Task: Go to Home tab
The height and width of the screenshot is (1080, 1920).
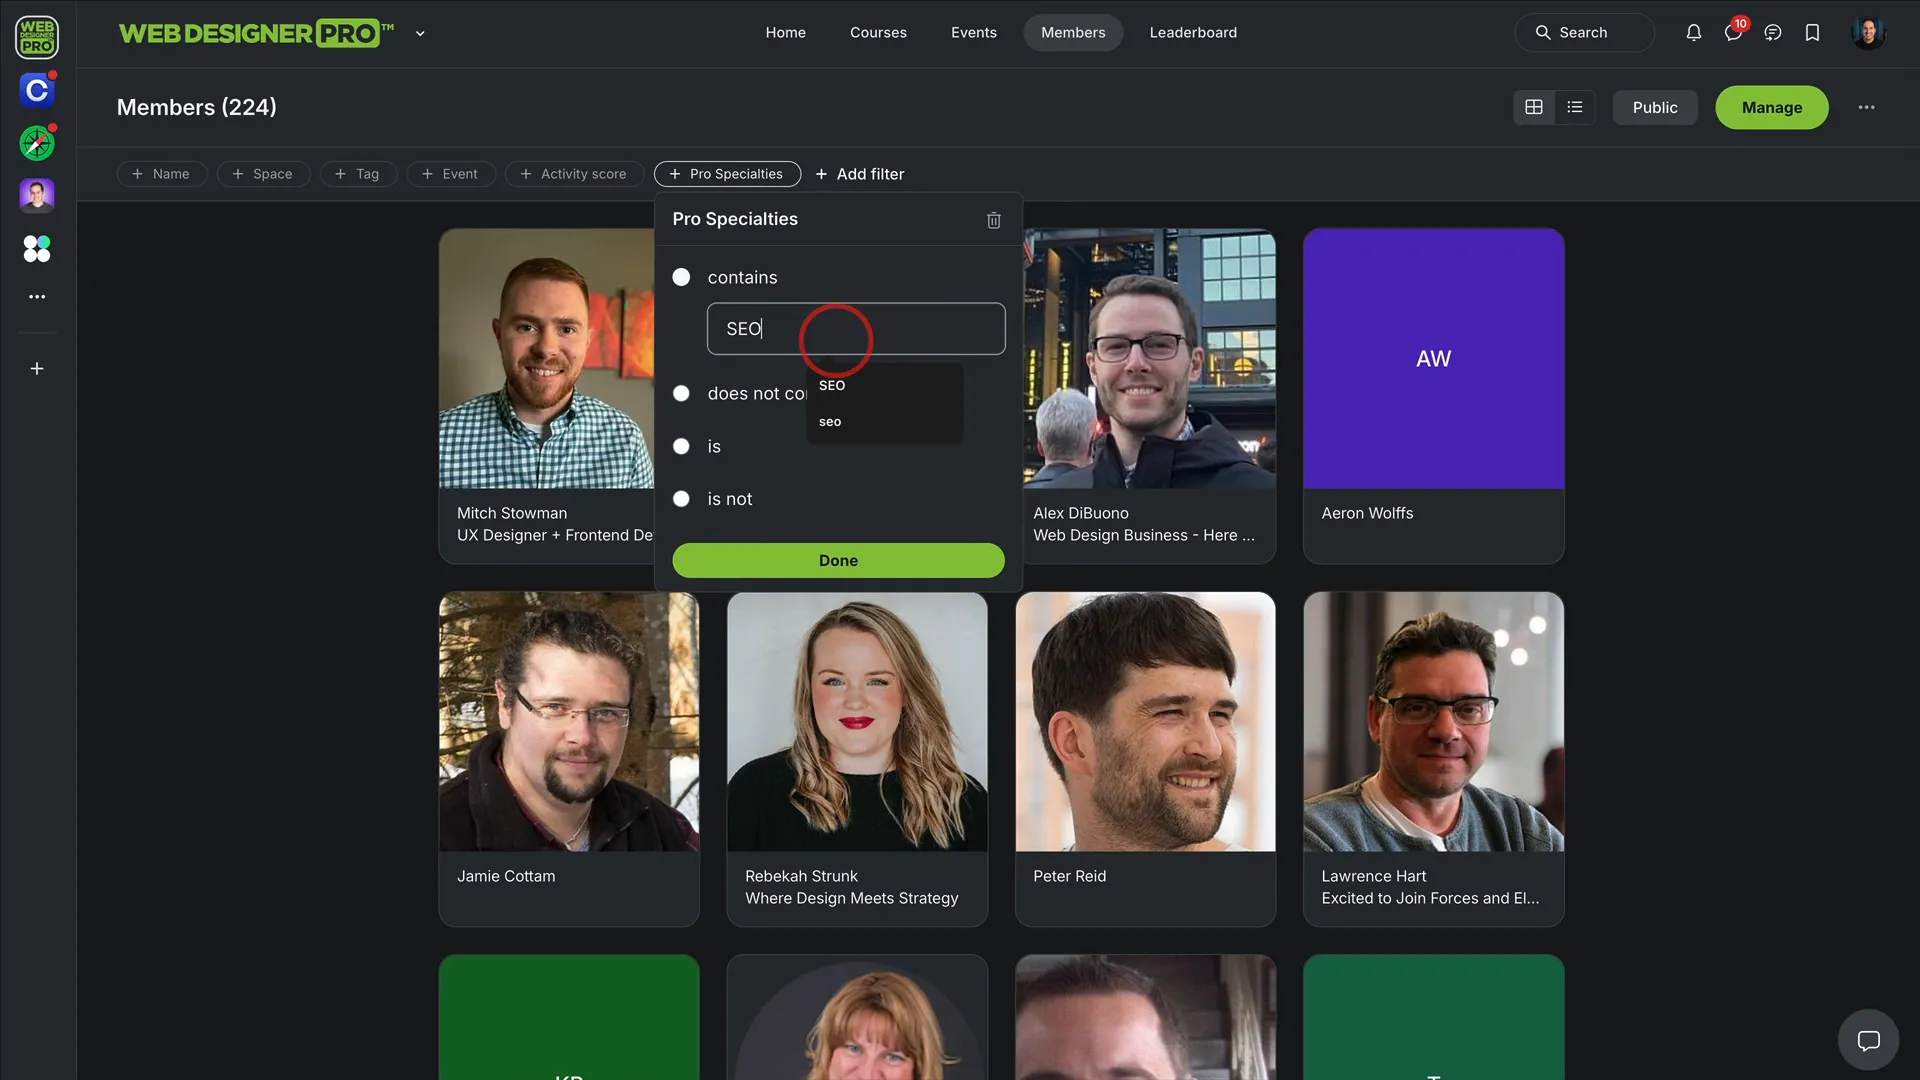Action: [785, 33]
